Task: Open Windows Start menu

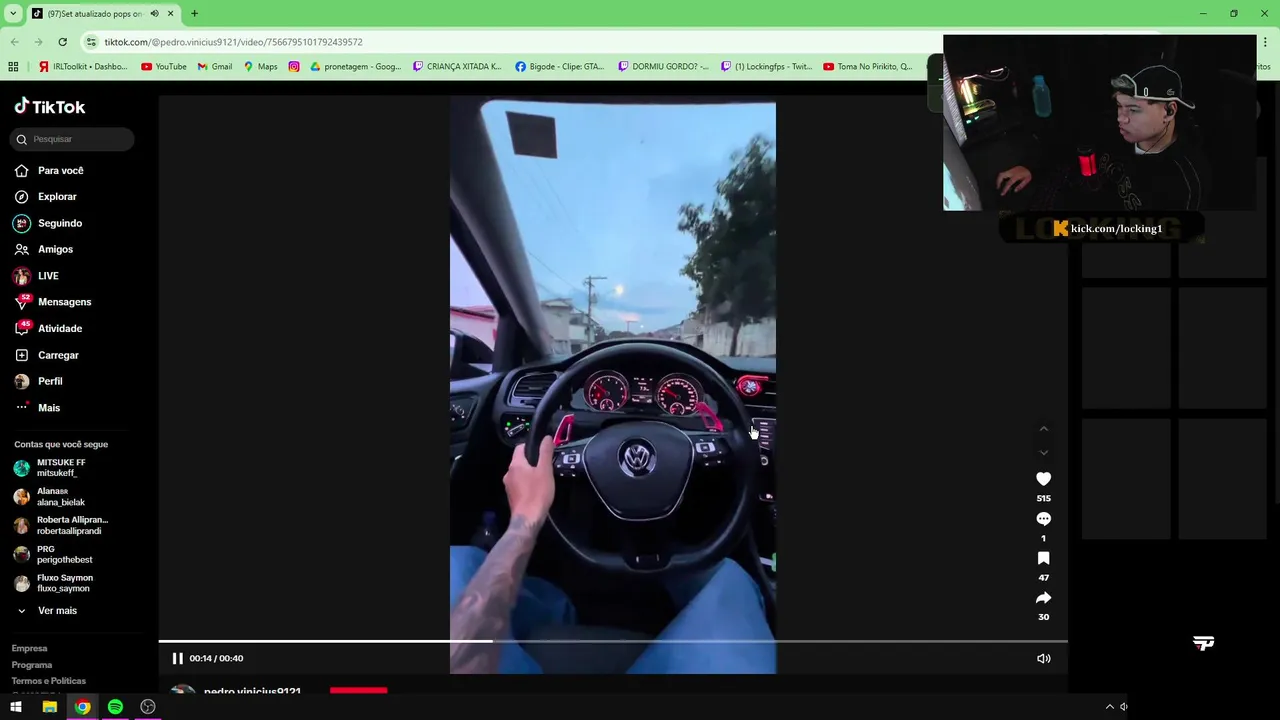Action: (16, 707)
